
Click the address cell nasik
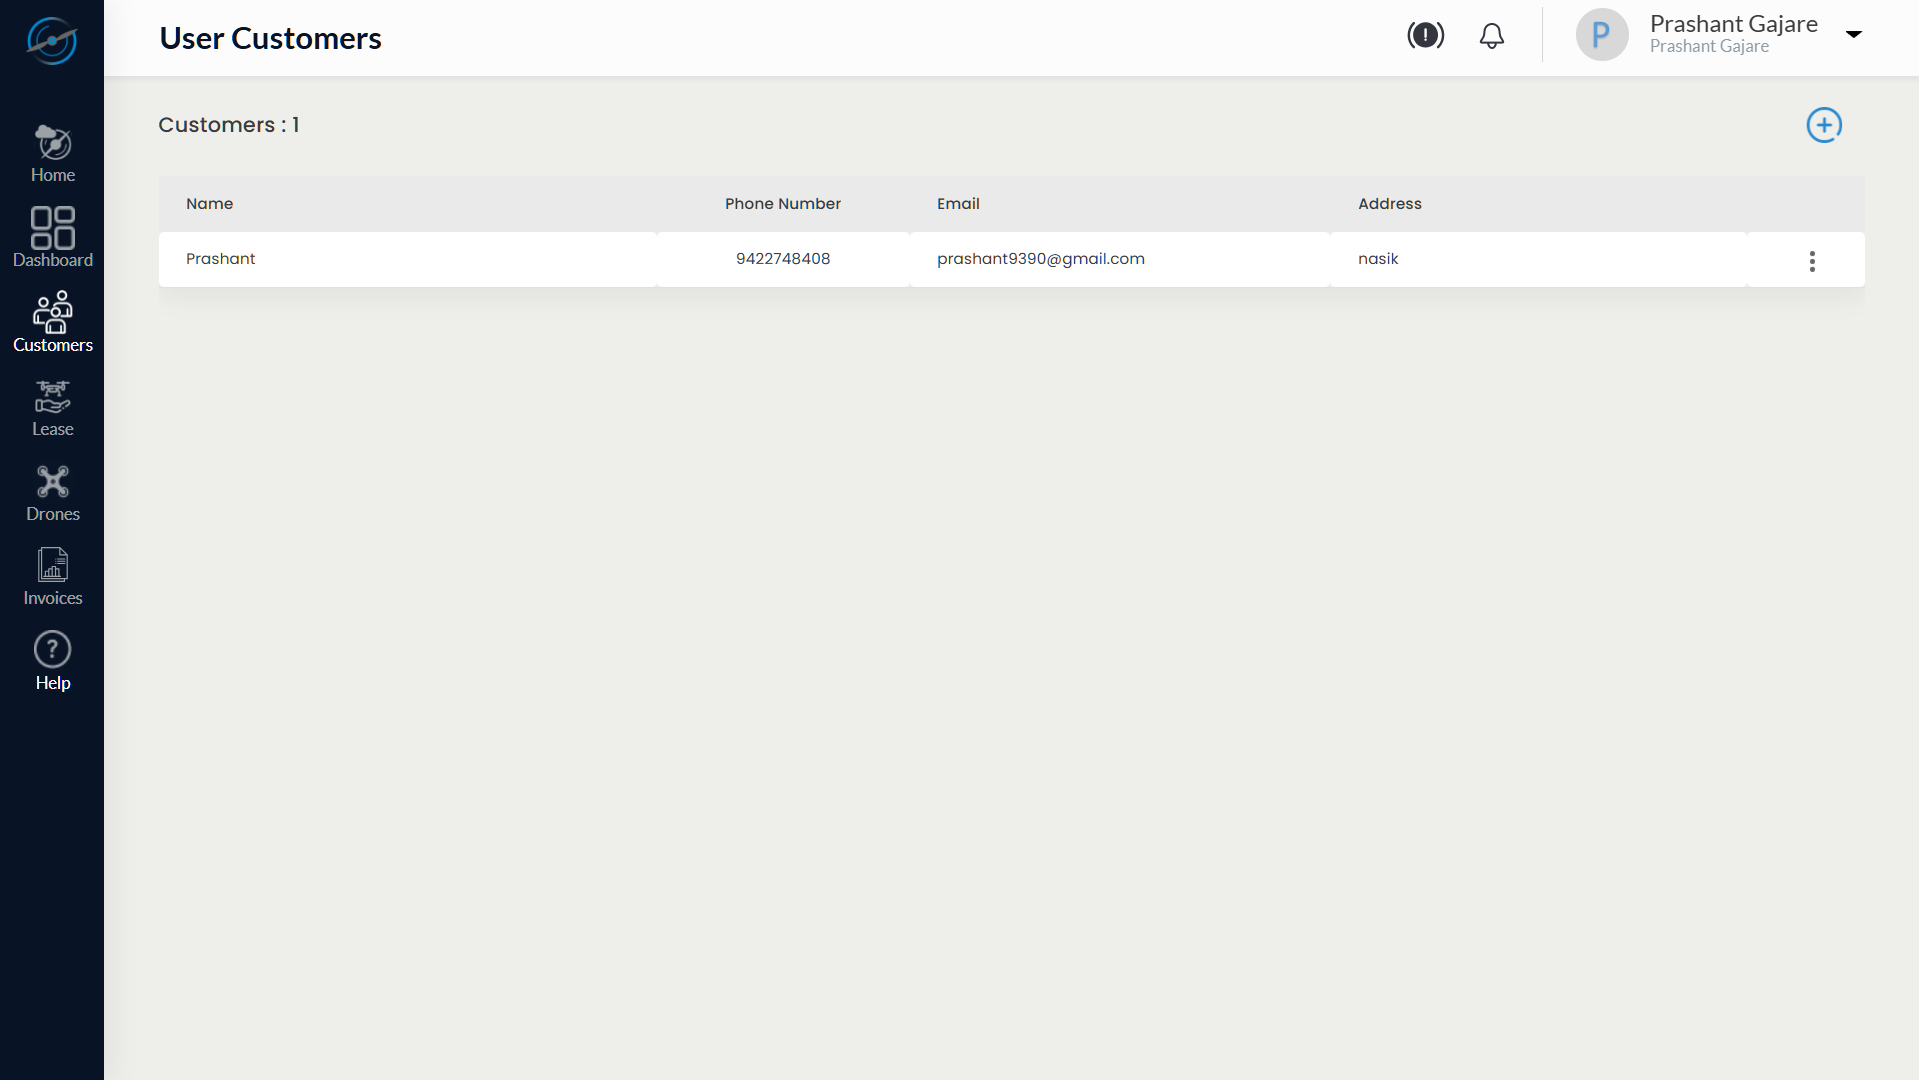click(1378, 259)
